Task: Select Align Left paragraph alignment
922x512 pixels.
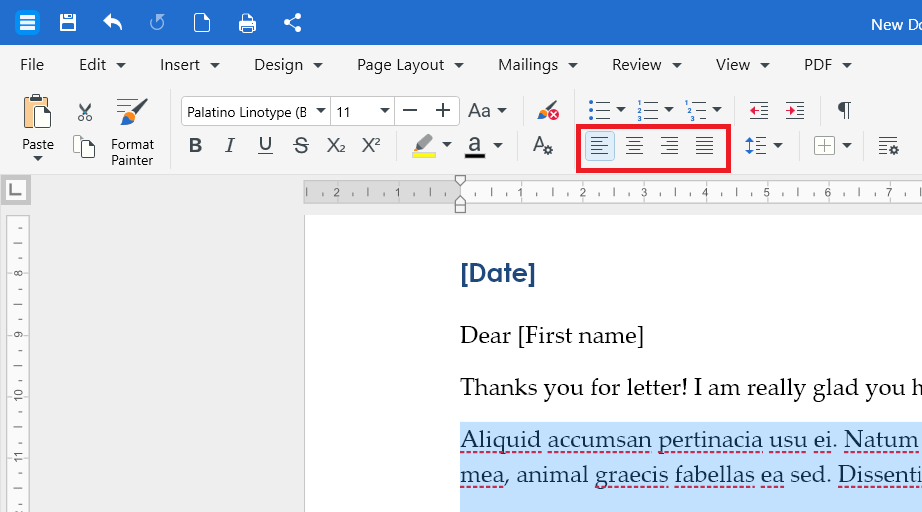Action: [599, 145]
